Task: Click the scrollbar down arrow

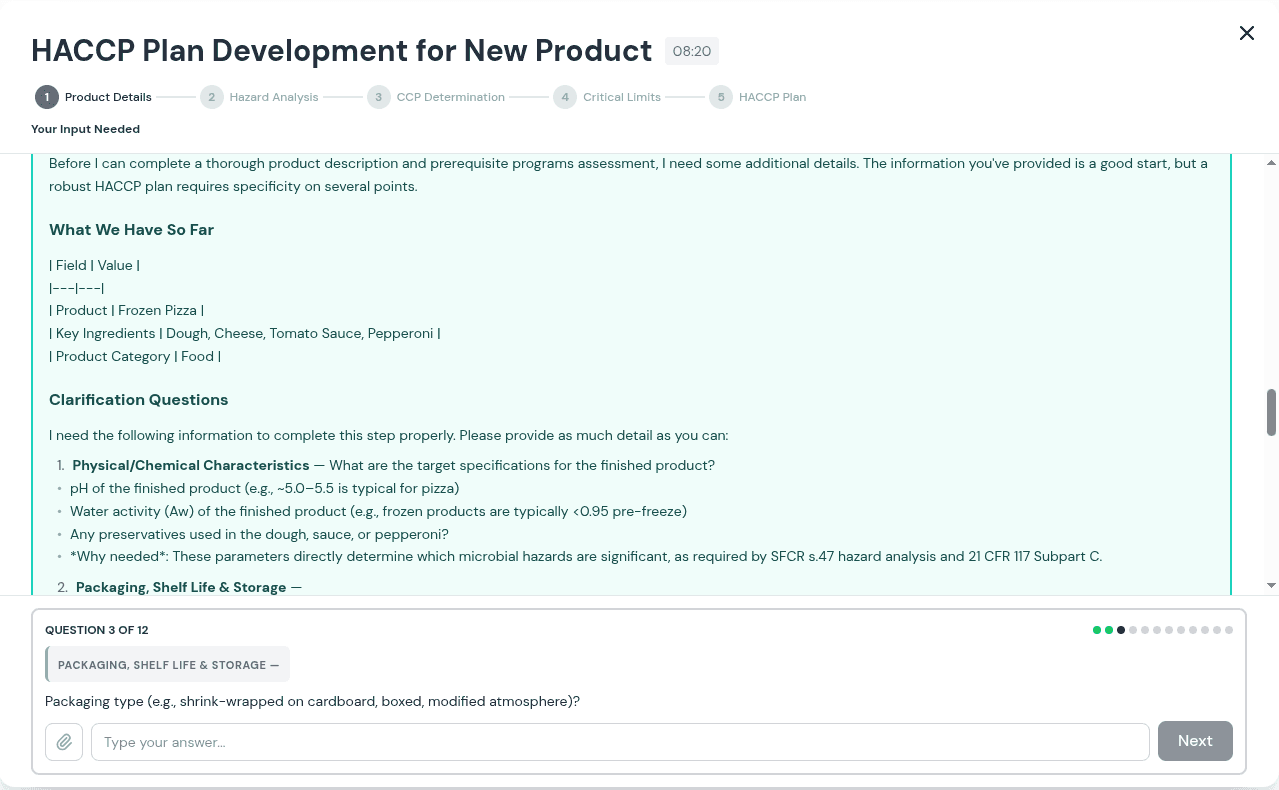Action: [x=1270, y=585]
